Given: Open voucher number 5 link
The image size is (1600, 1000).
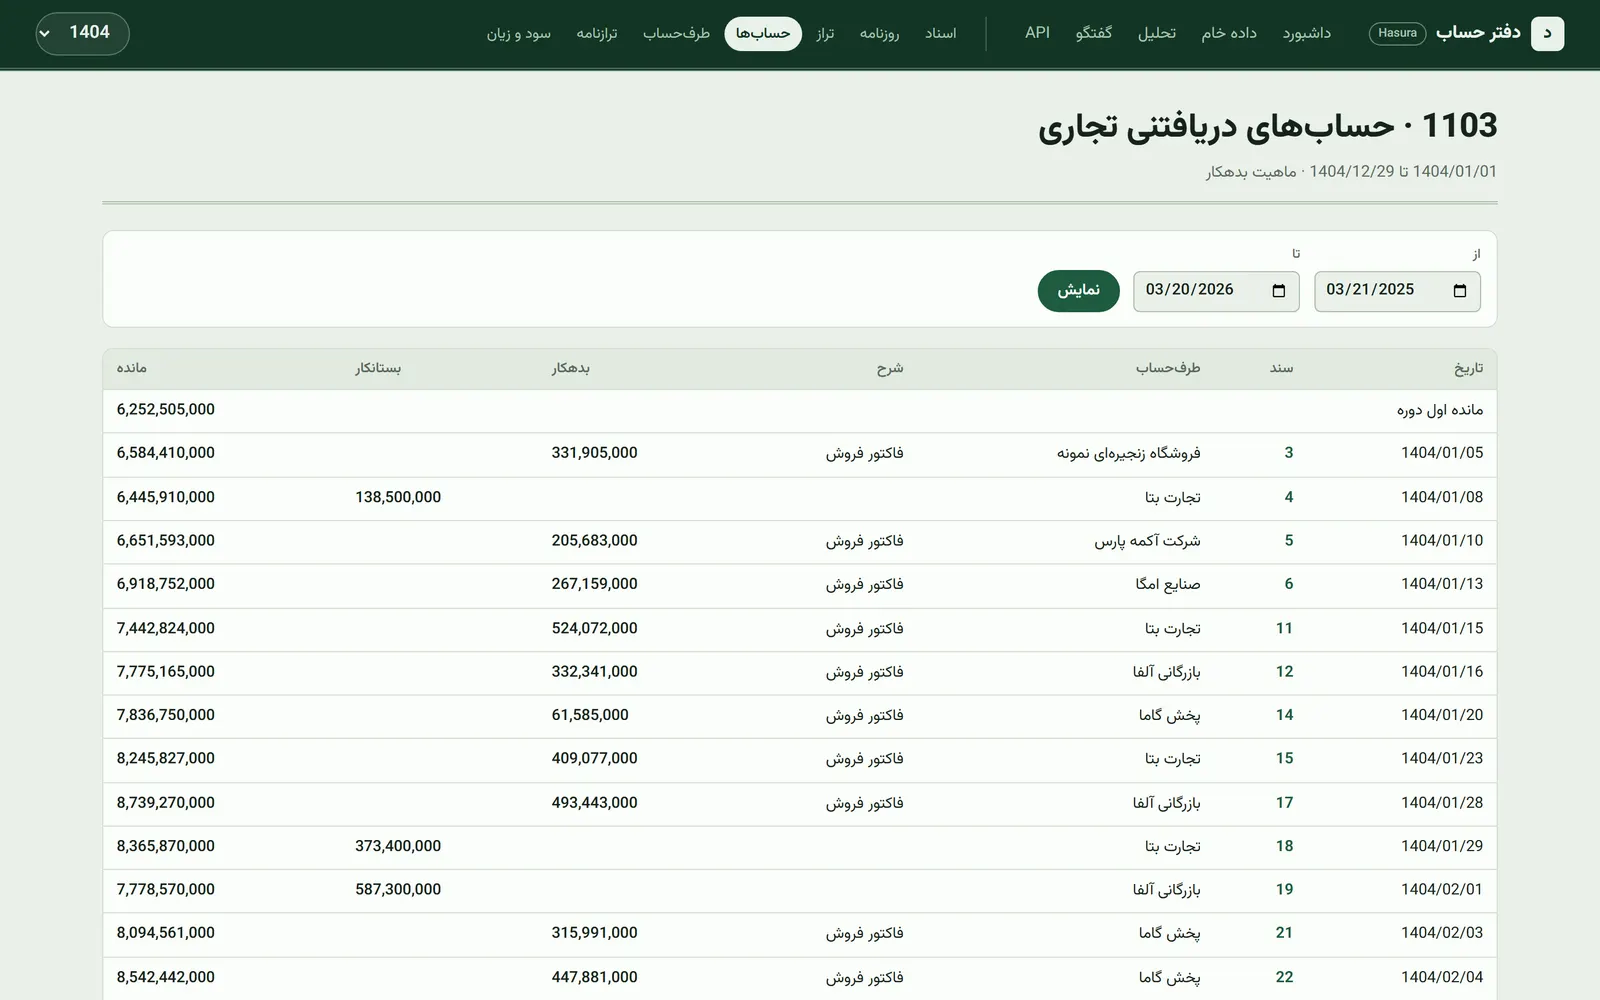Looking at the screenshot, I should click(x=1288, y=540).
